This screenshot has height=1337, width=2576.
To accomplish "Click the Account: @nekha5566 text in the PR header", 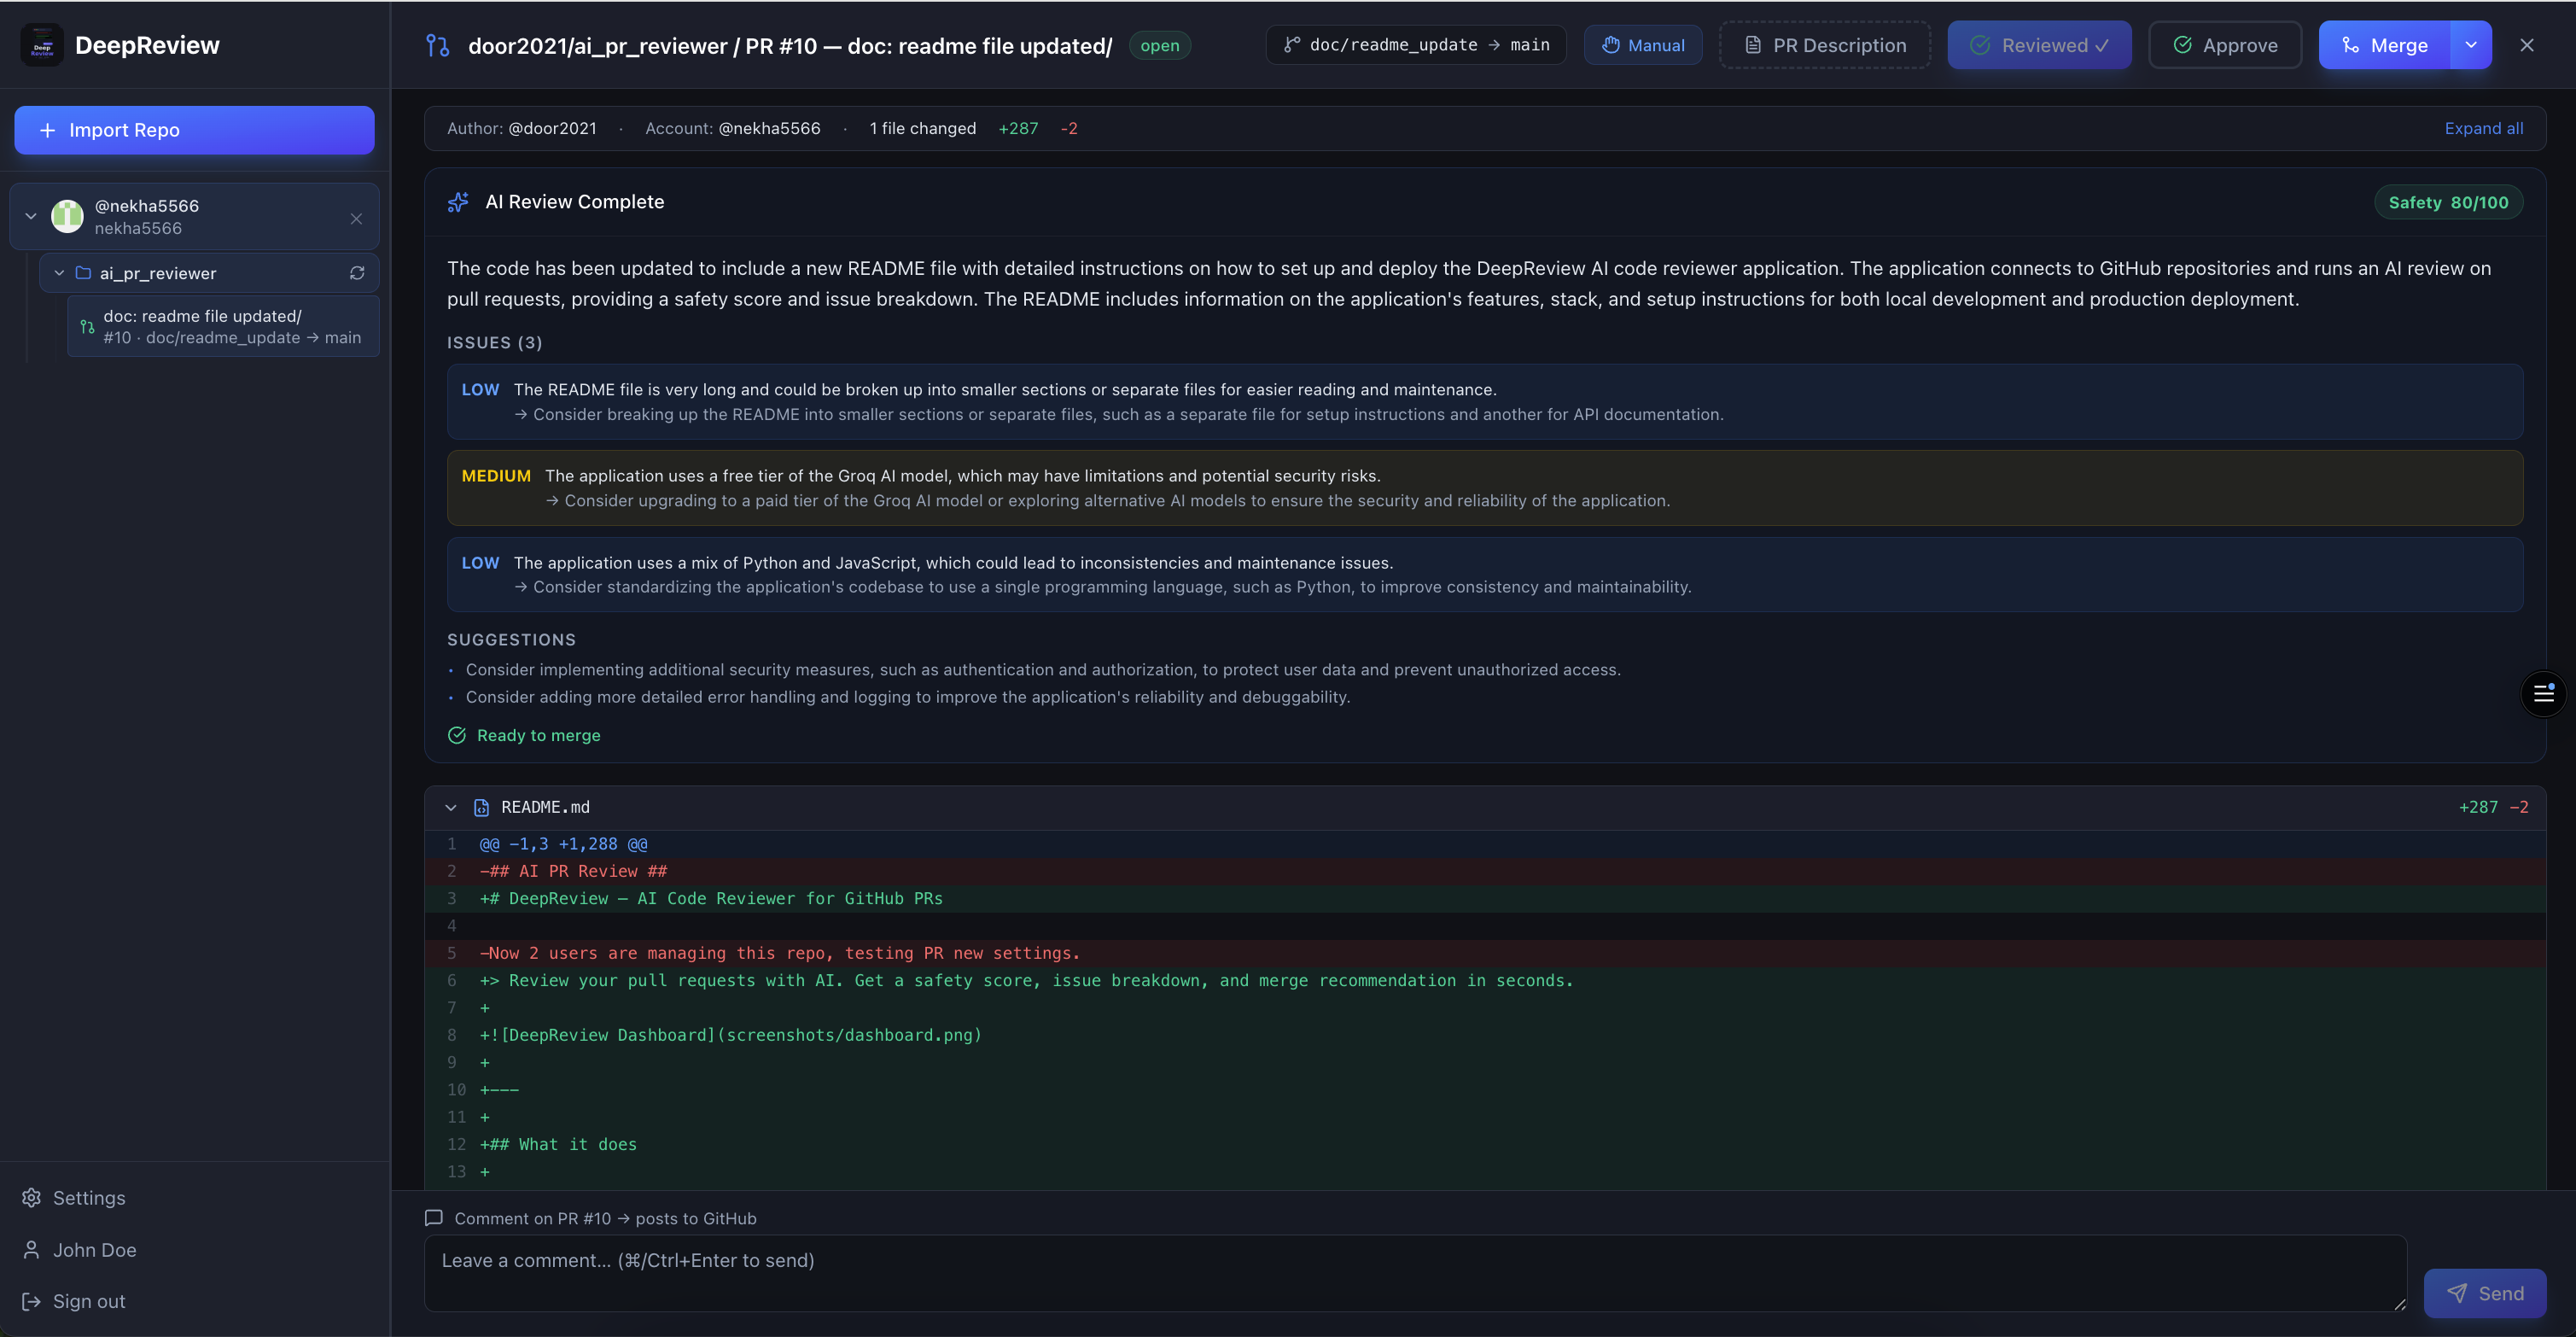I will (x=732, y=128).
